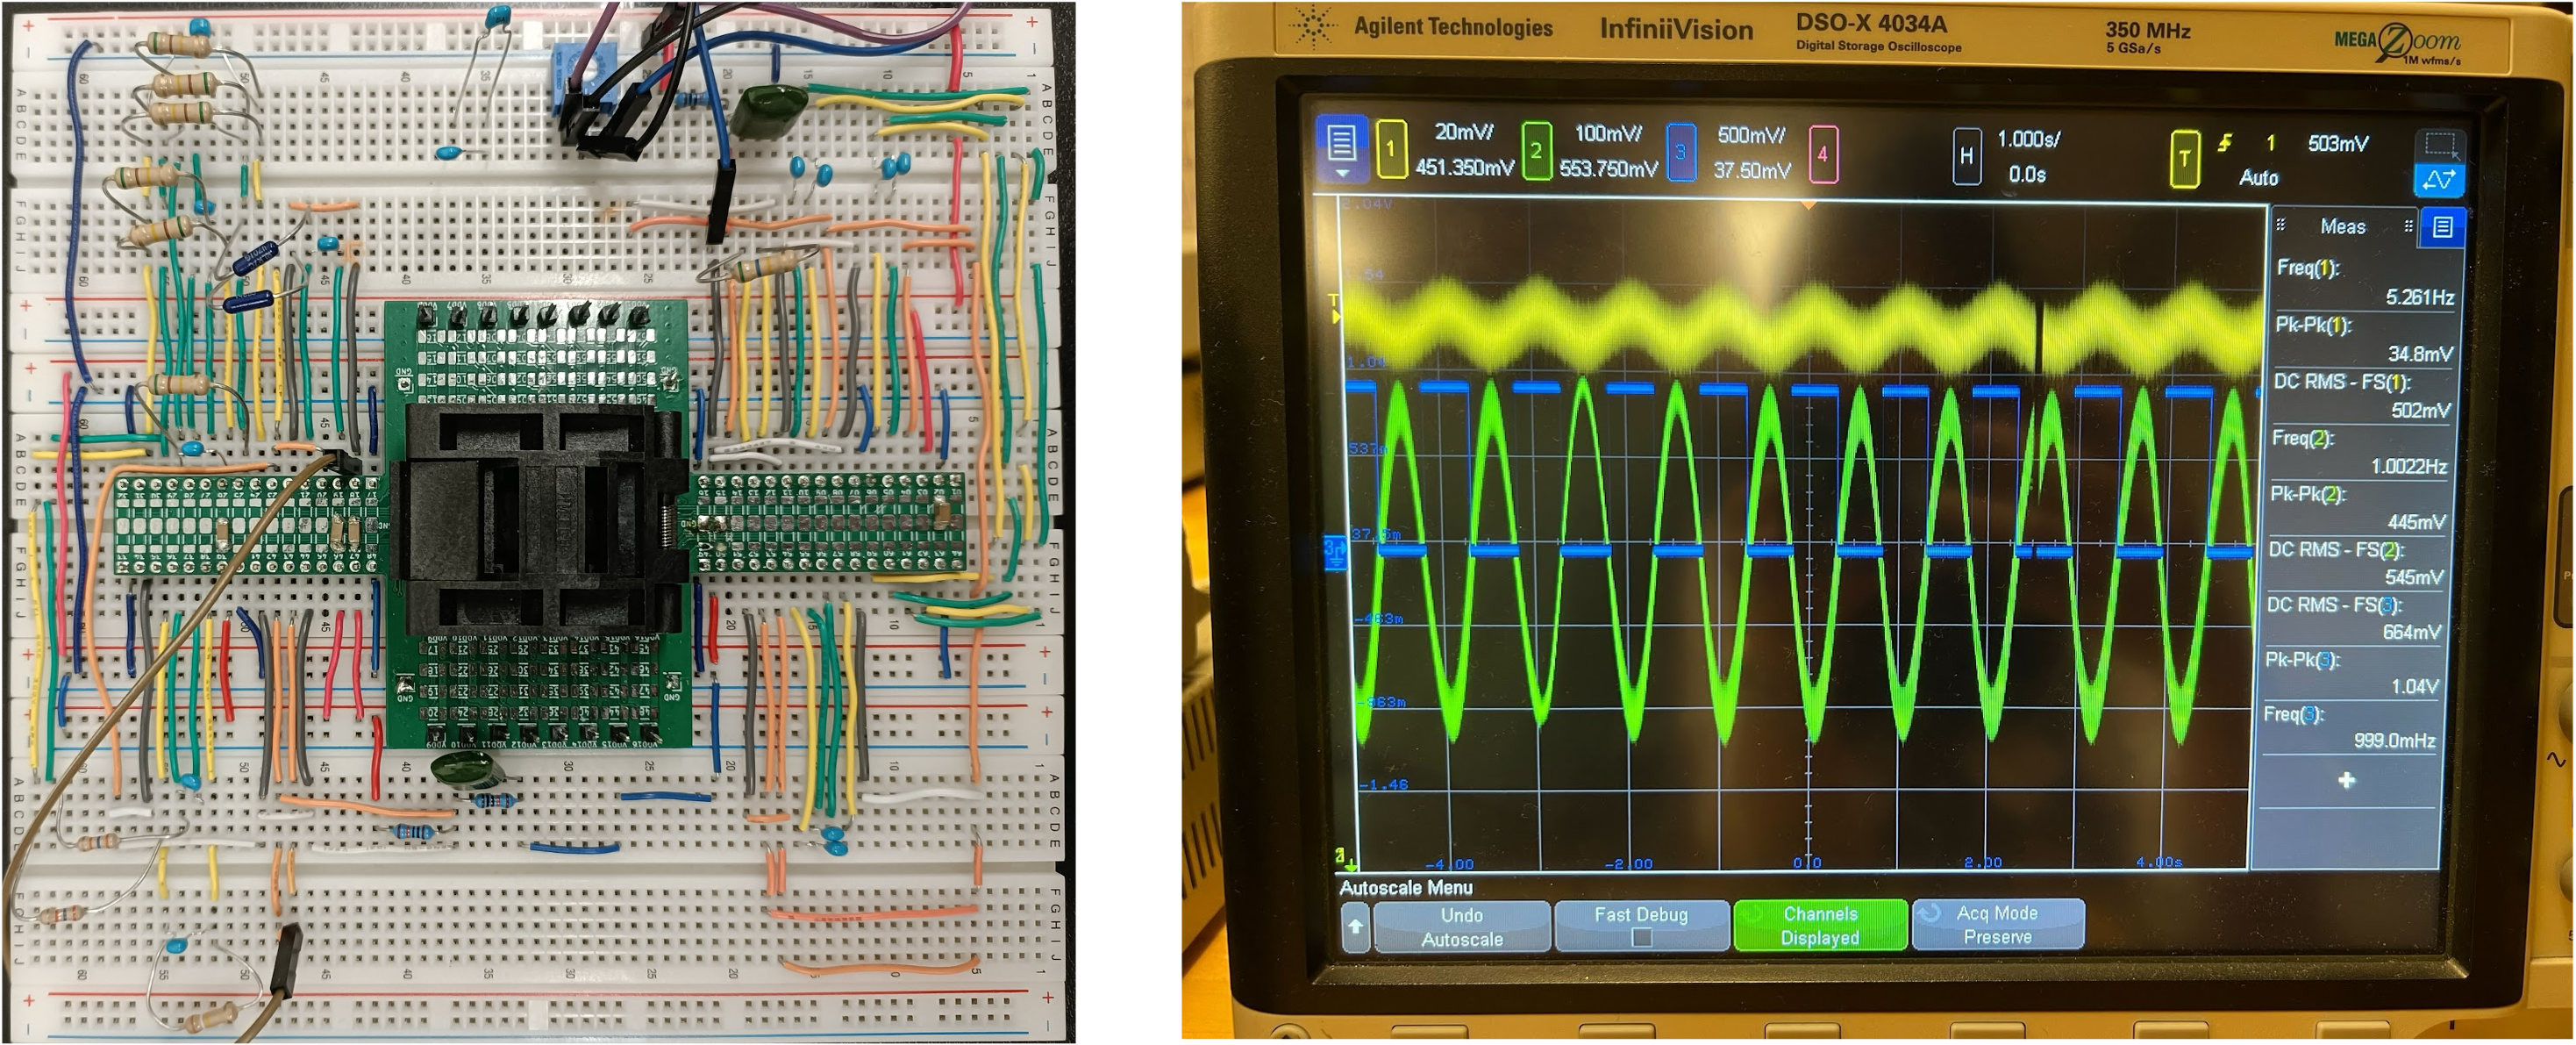Select the 664mV DC RMS channel 3 measurement
The image size is (2576, 1045).
[x=2354, y=619]
